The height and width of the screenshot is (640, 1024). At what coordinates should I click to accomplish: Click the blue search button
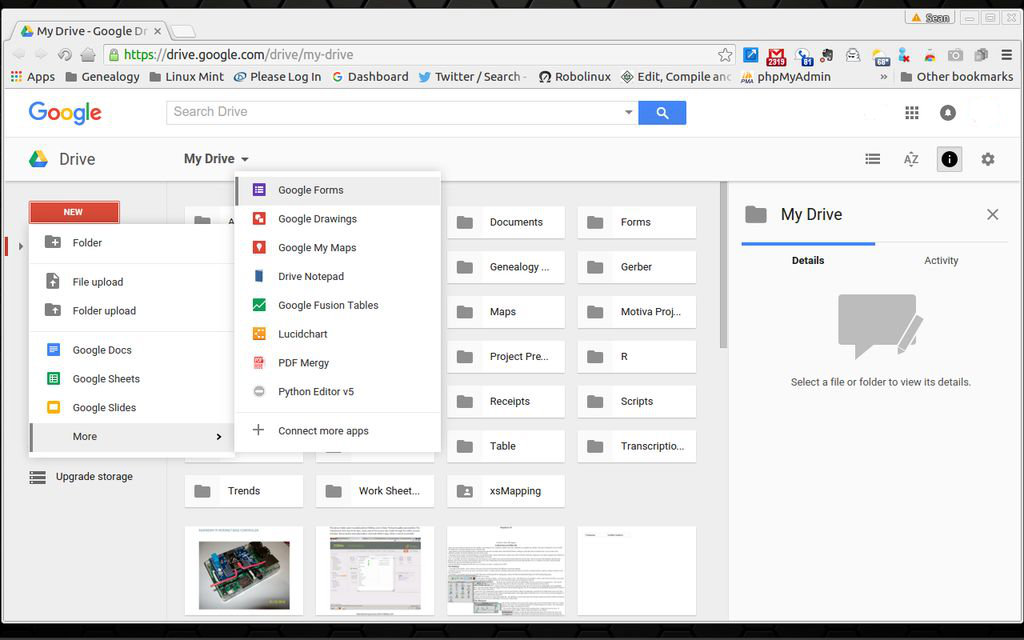coord(662,113)
